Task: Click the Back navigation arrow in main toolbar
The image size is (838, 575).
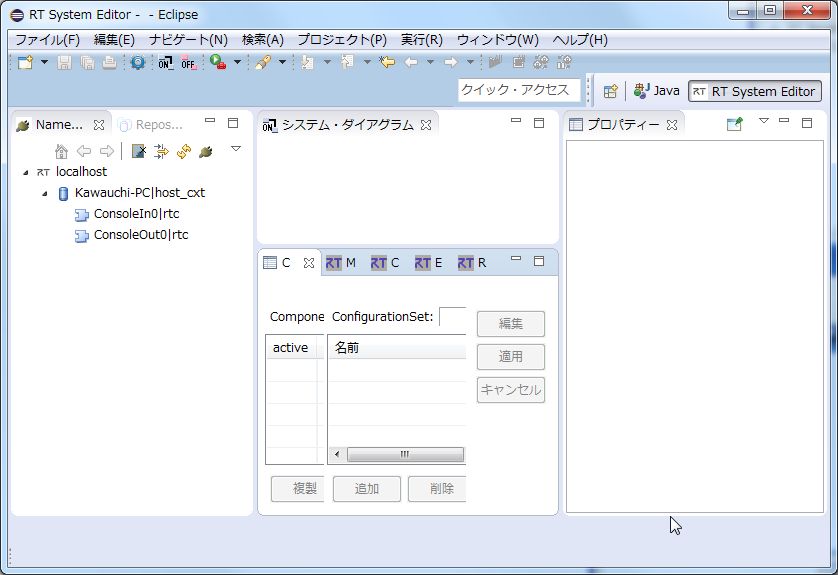Action: pyautogui.click(x=411, y=63)
